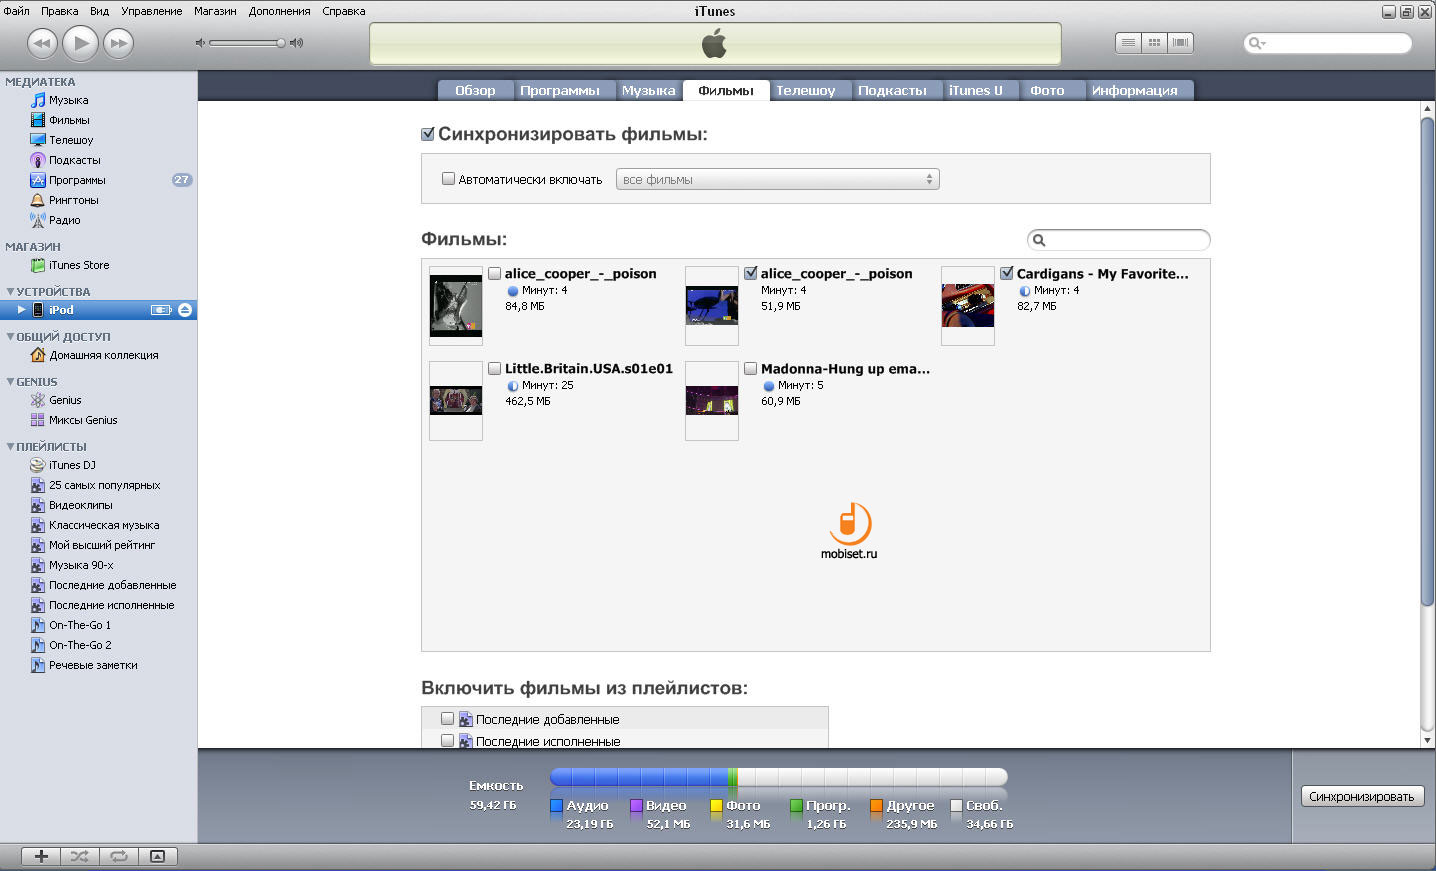Screen dimensions: 1436x871
Task: Switch to the Обзор tab
Action: tap(475, 90)
